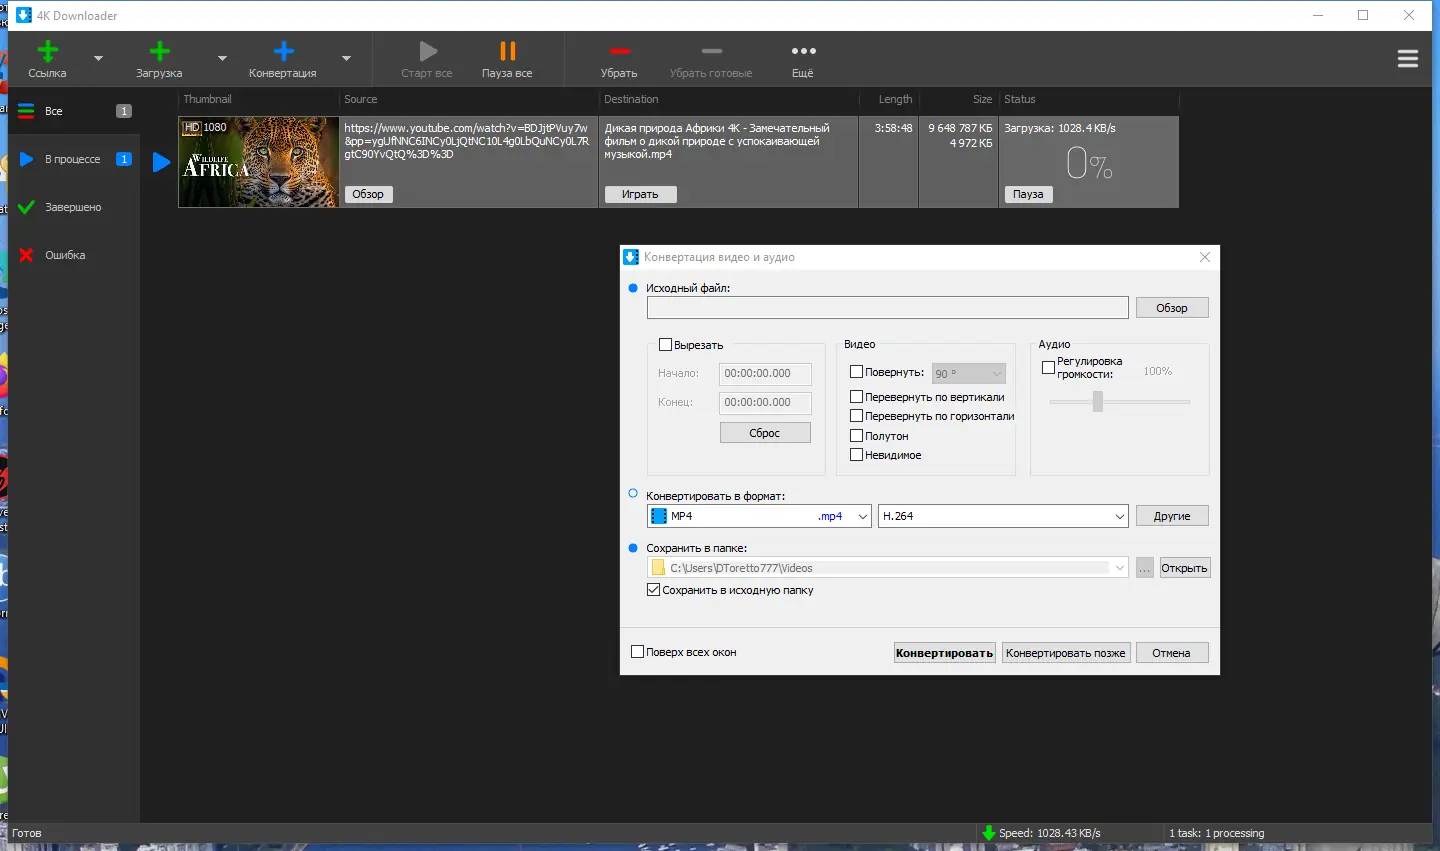Pause the download with Пауза button

(x=1028, y=194)
